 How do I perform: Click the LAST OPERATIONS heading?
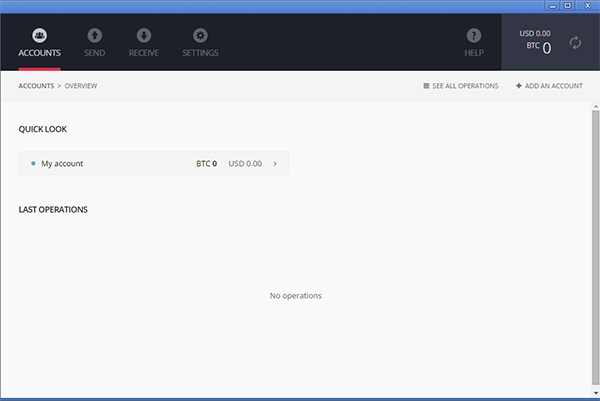coord(53,210)
